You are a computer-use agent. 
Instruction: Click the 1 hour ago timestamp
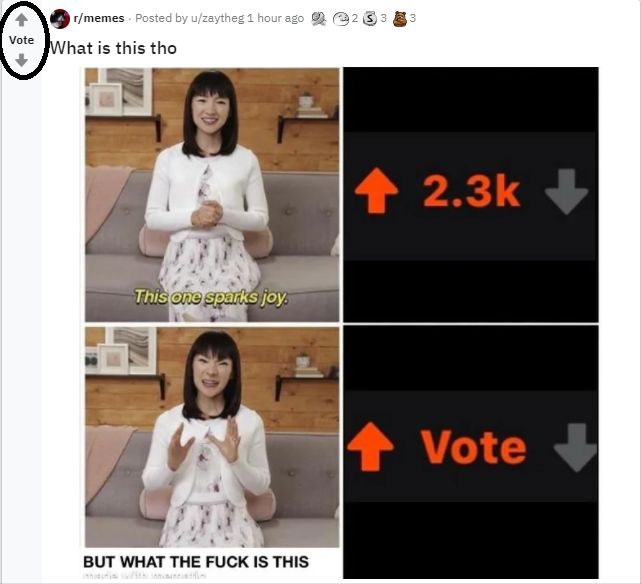coord(276,18)
